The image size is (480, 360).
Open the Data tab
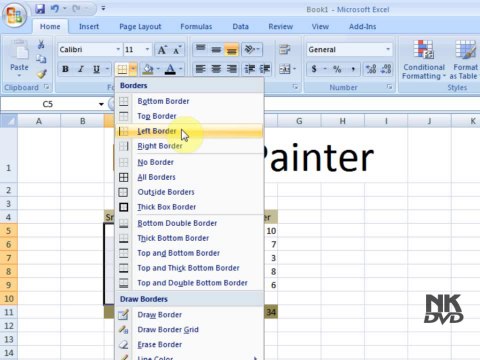click(x=240, y=27)
